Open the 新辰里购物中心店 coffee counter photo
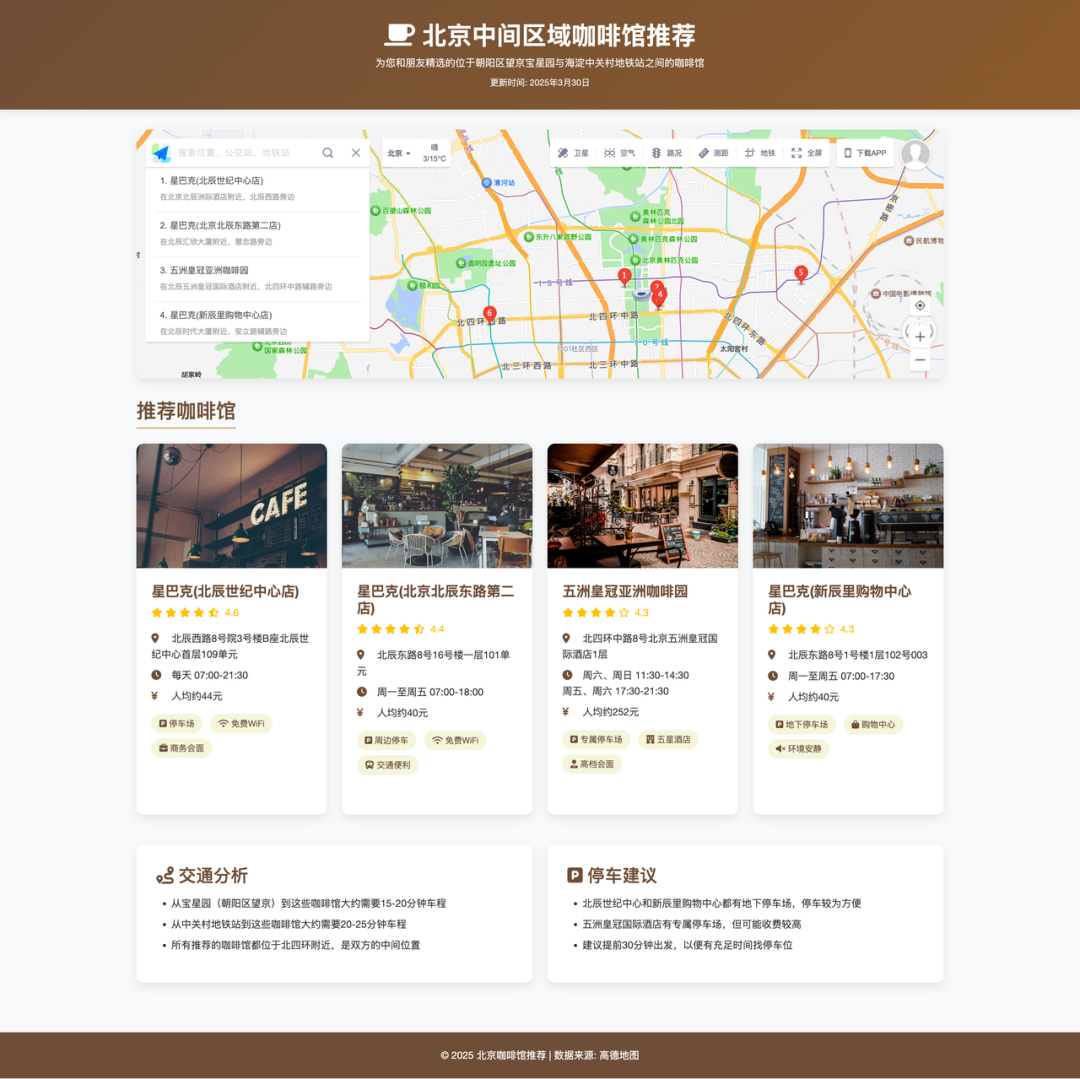The image size is (1080, 1079). (x=848, y=505)
